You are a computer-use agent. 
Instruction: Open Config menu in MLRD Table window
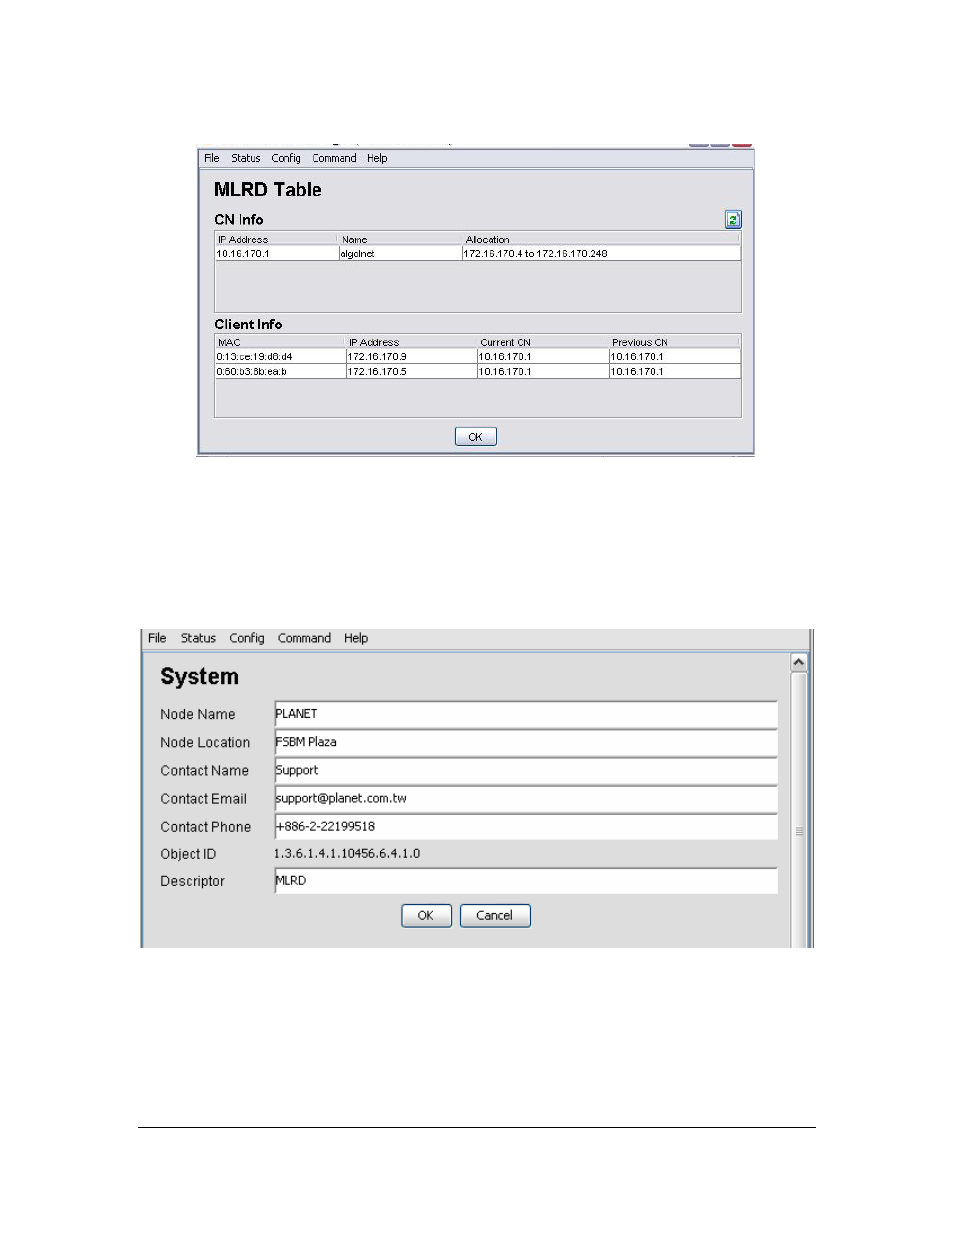coord(286,158)
